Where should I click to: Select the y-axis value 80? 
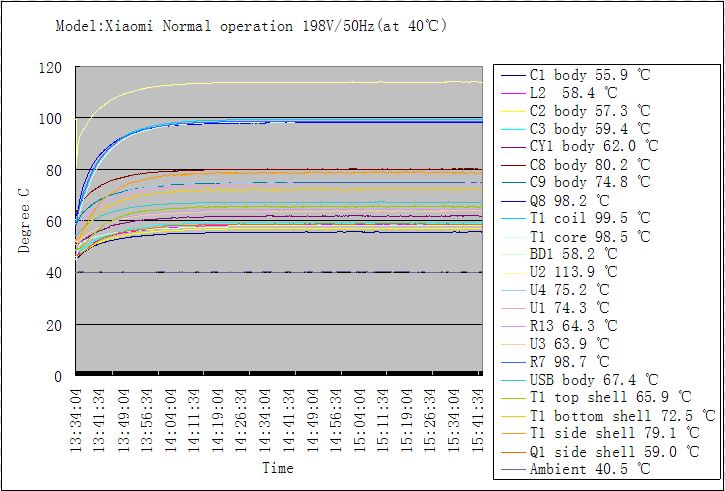pos(54,171)
